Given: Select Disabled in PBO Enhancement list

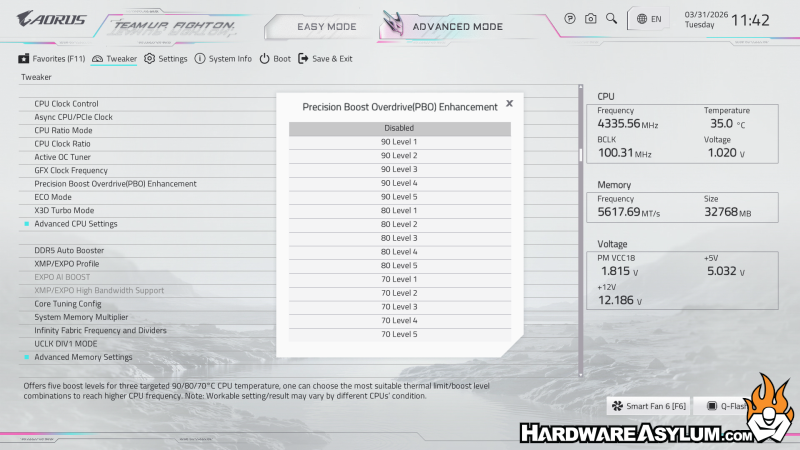Looking at the screenshot, I should [399, 128].
